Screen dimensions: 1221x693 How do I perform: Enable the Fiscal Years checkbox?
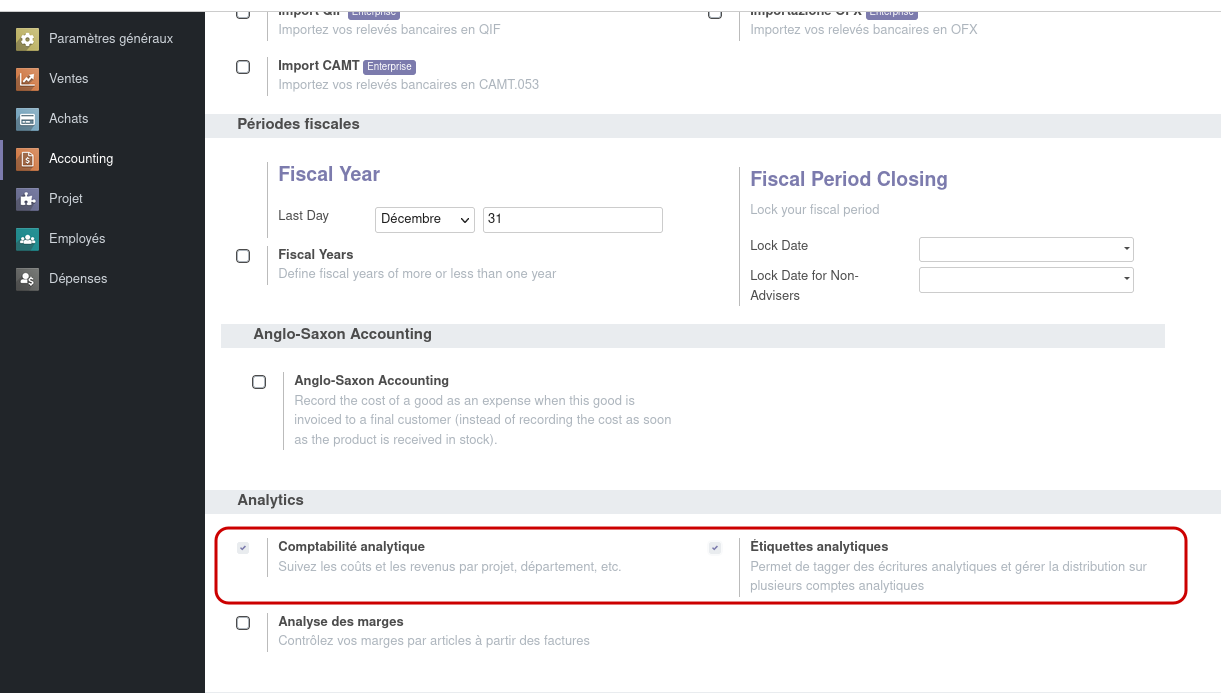[243, 255]
